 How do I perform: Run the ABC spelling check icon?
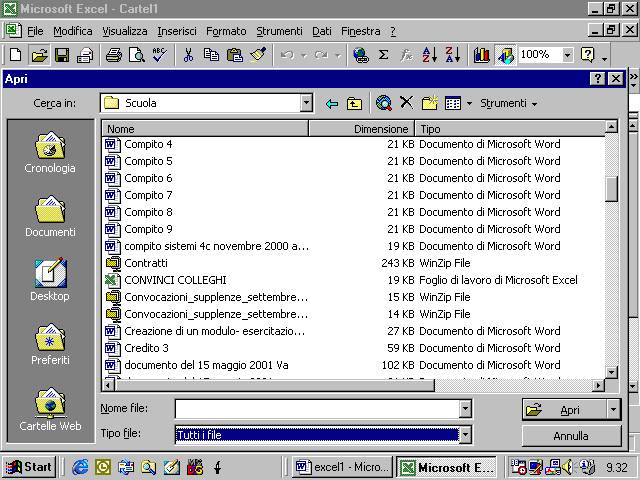point(160,54)
